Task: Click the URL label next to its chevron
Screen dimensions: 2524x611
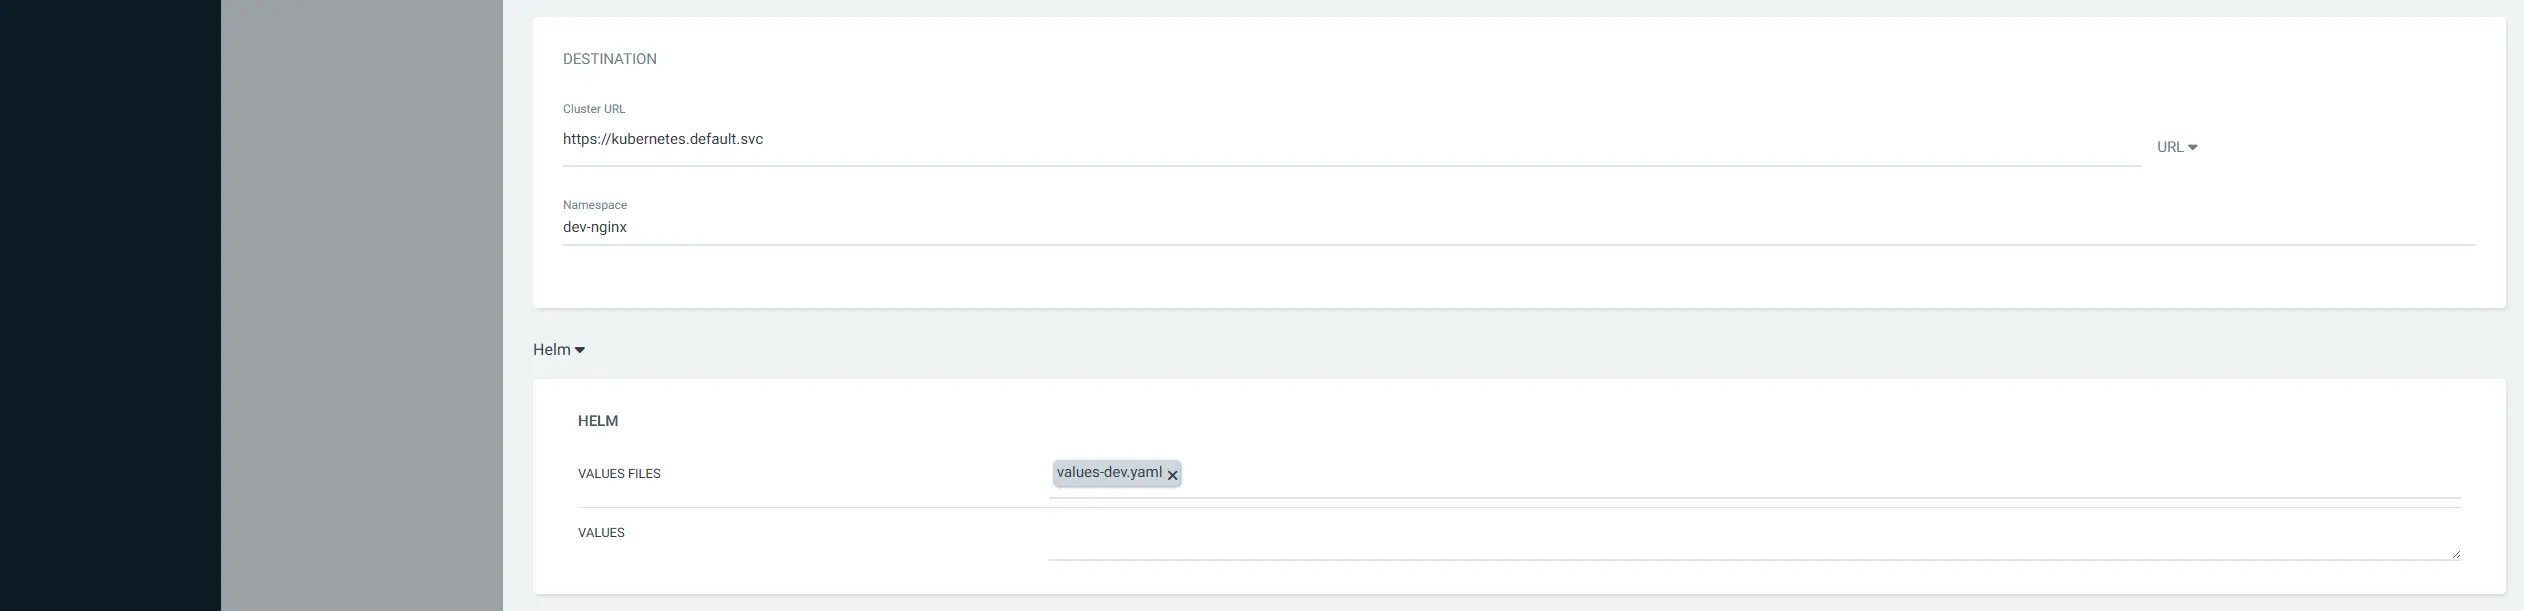Action: (x=2171, y=146)
